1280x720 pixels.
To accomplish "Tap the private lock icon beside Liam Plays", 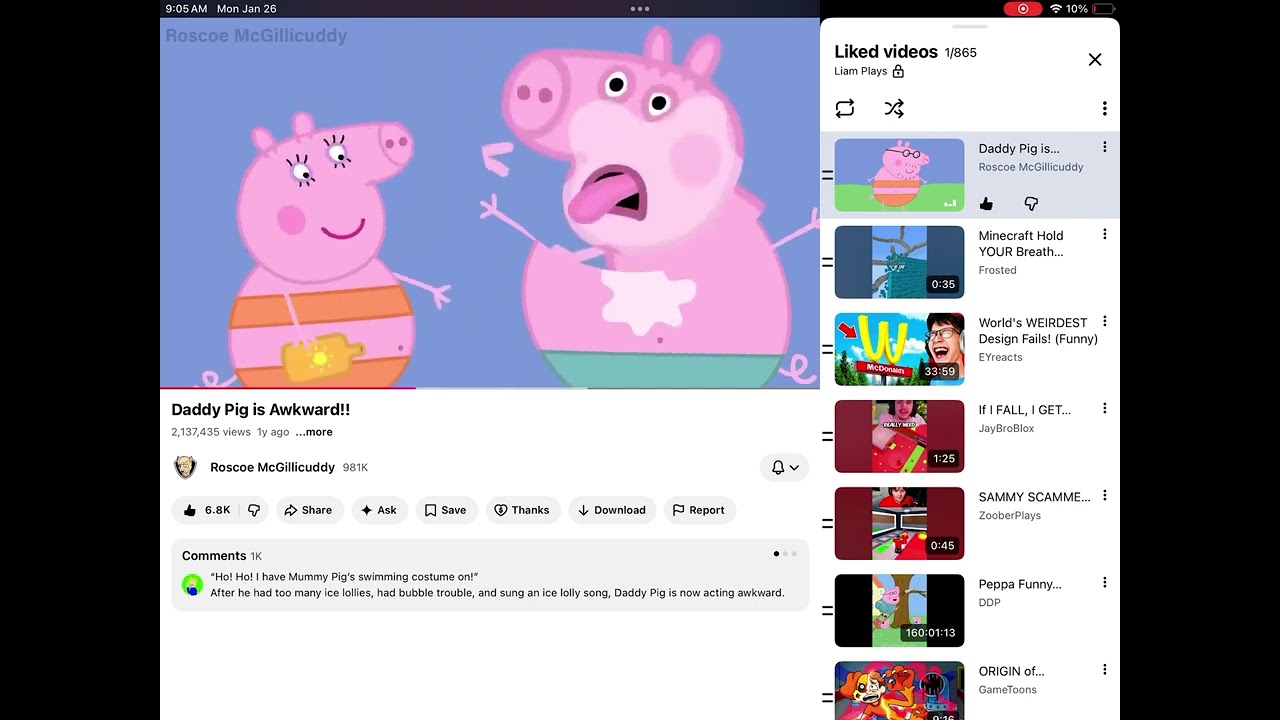I will 898,71.
